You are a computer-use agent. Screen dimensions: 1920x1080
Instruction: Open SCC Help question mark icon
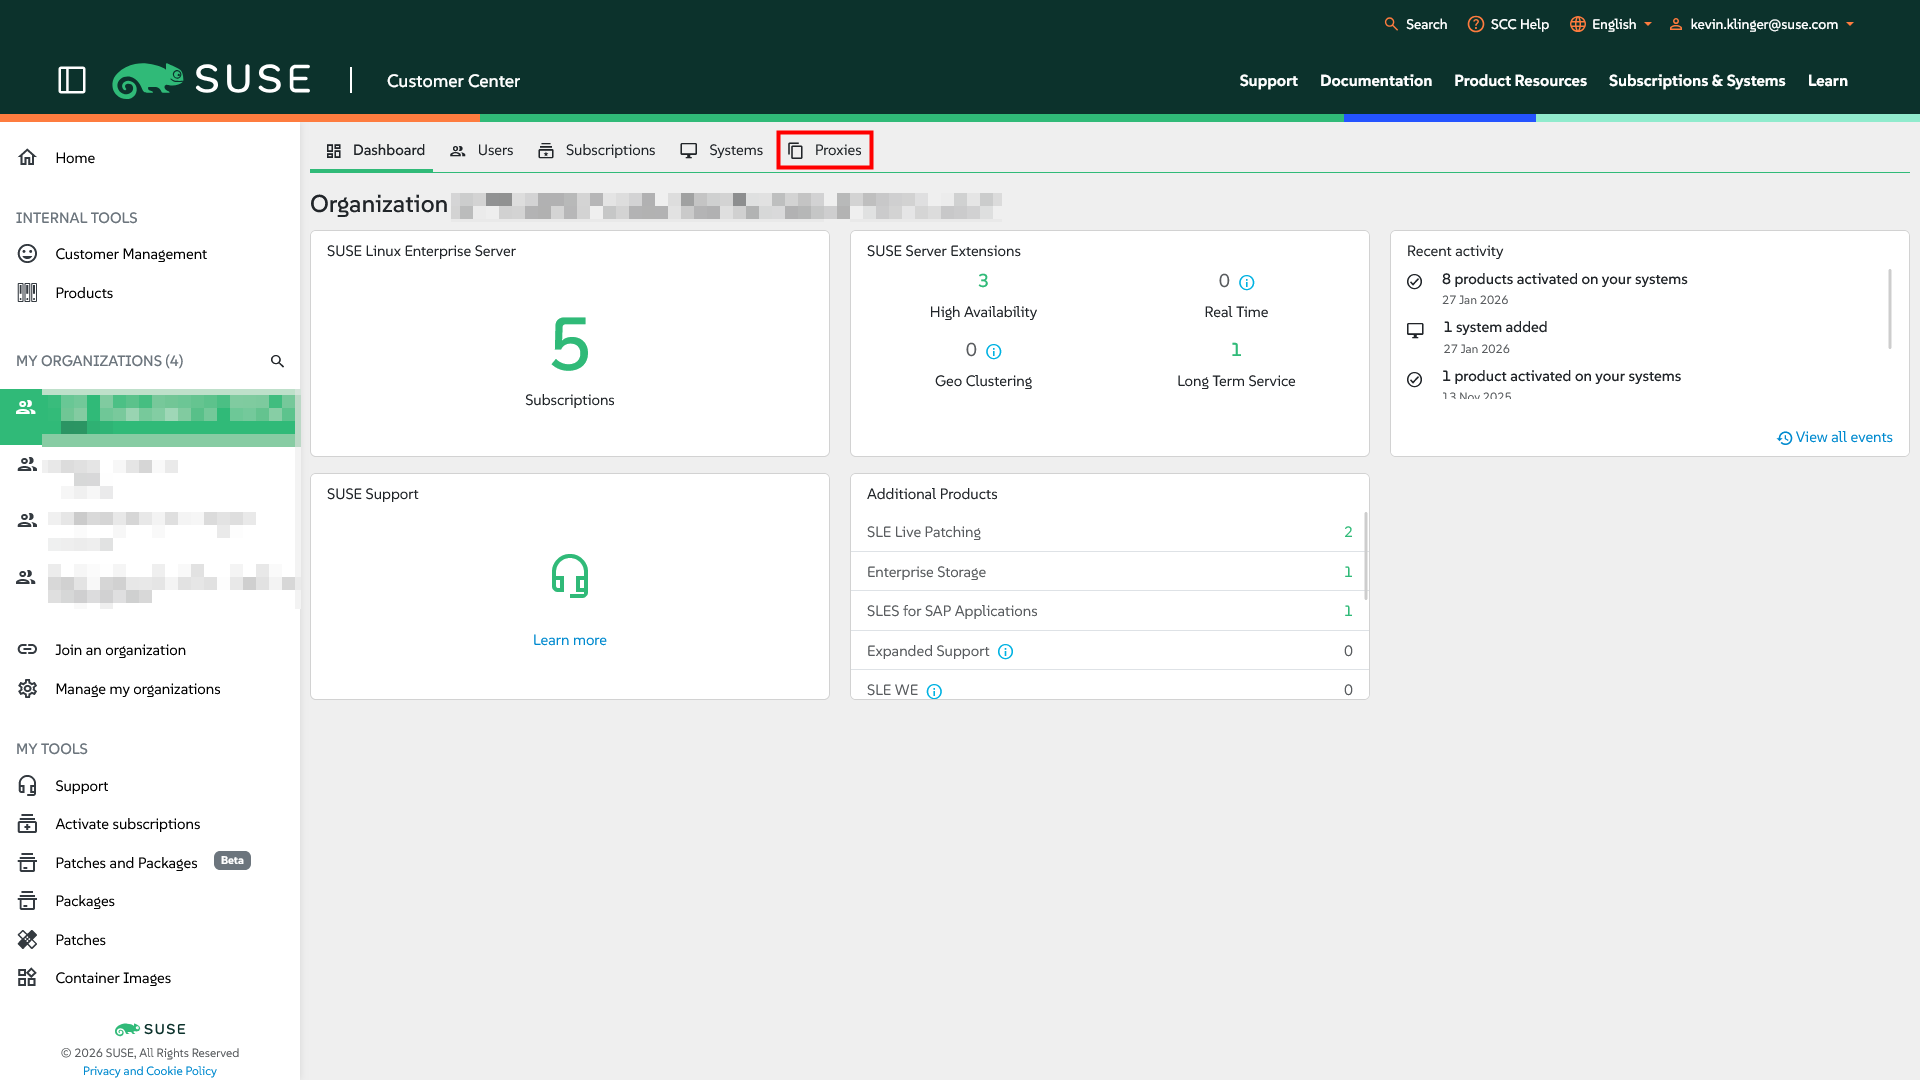coord(1475,24)
